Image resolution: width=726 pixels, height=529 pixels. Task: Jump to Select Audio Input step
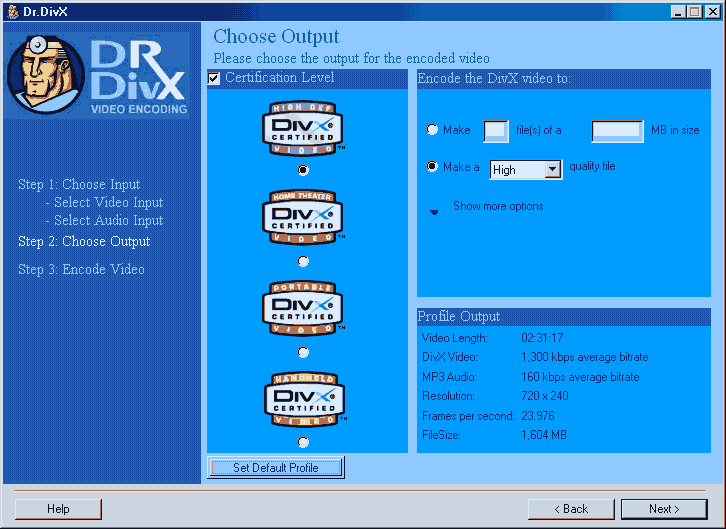108,220
